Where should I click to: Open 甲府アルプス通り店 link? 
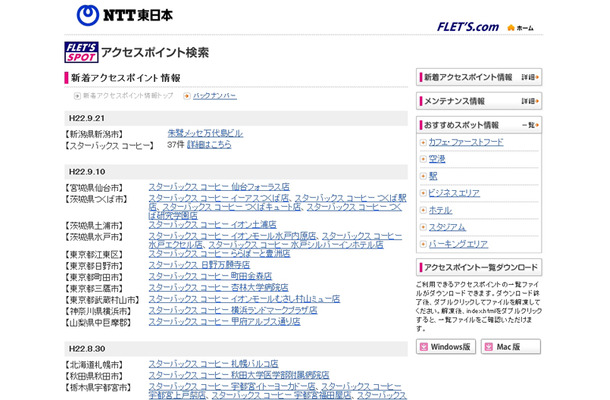[x=224, y=321]
